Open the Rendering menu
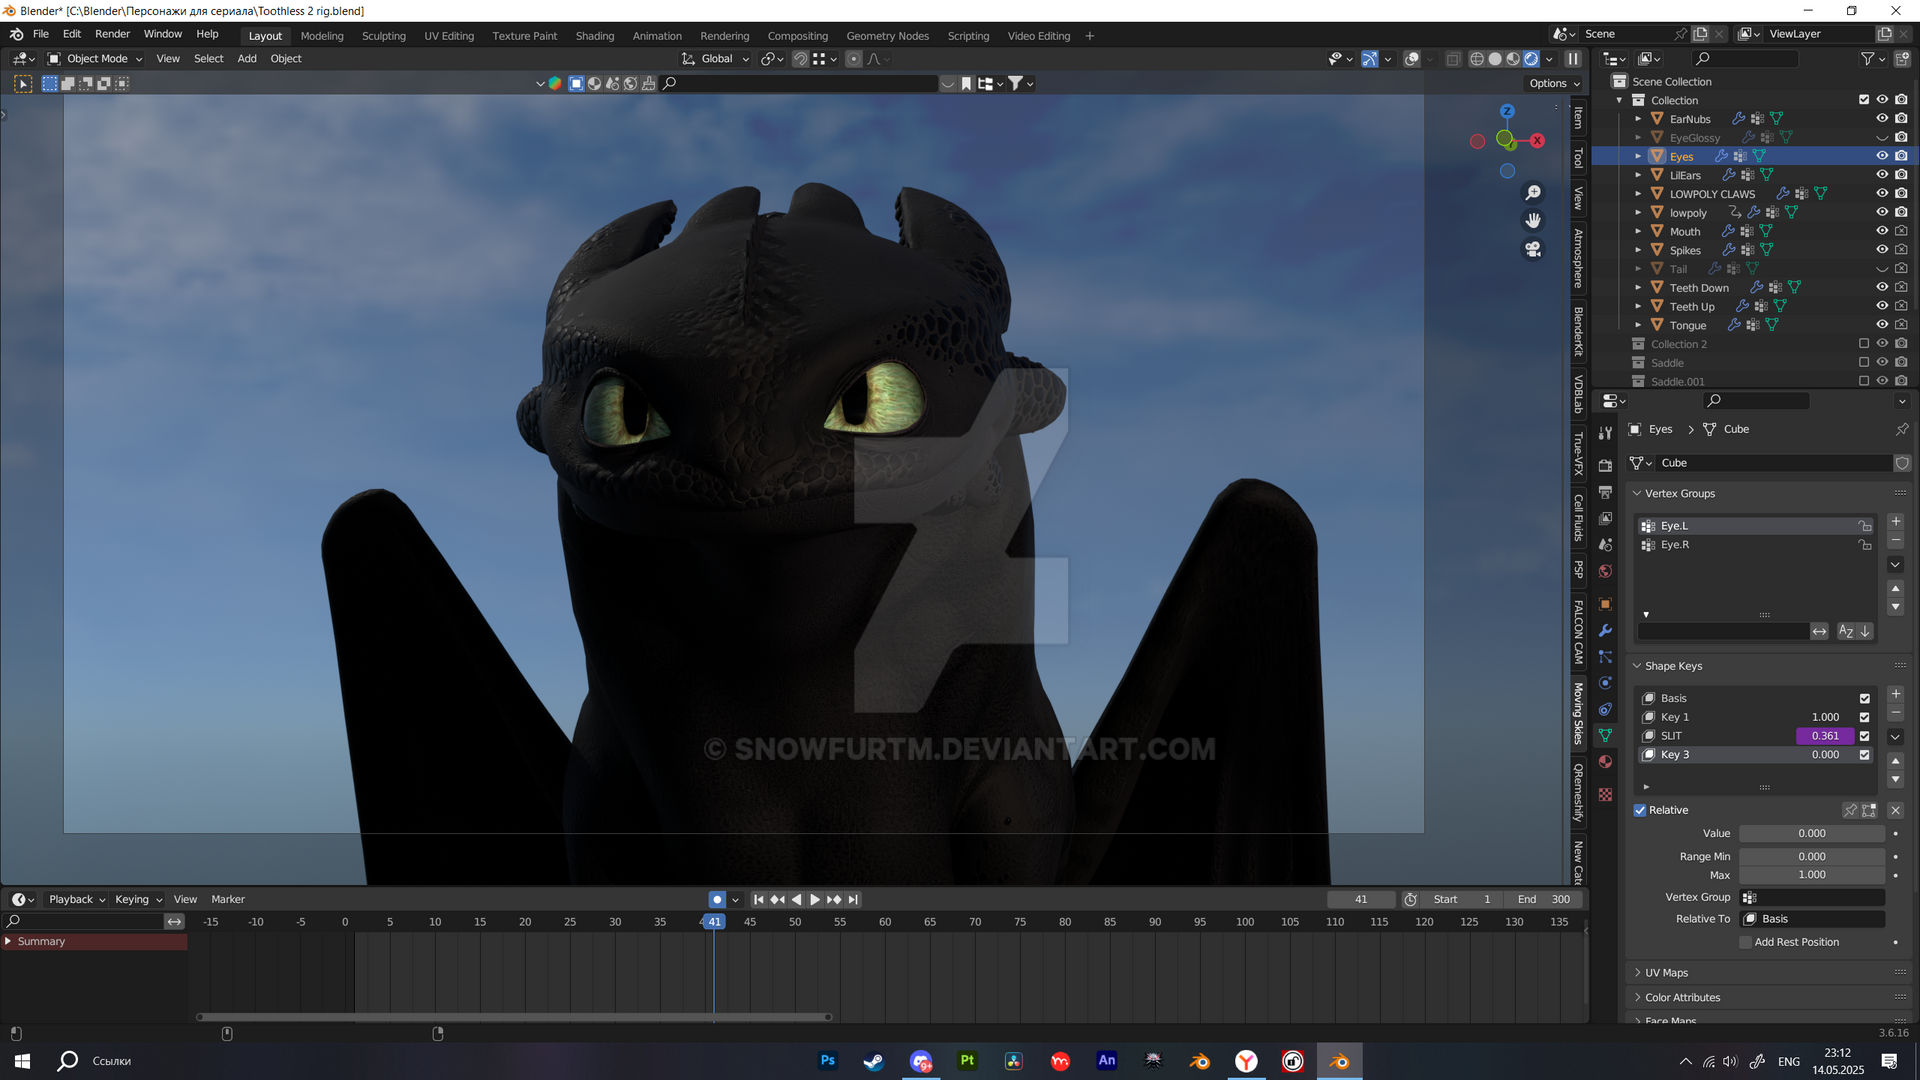1920x1080 pixels. pos(724,35)
